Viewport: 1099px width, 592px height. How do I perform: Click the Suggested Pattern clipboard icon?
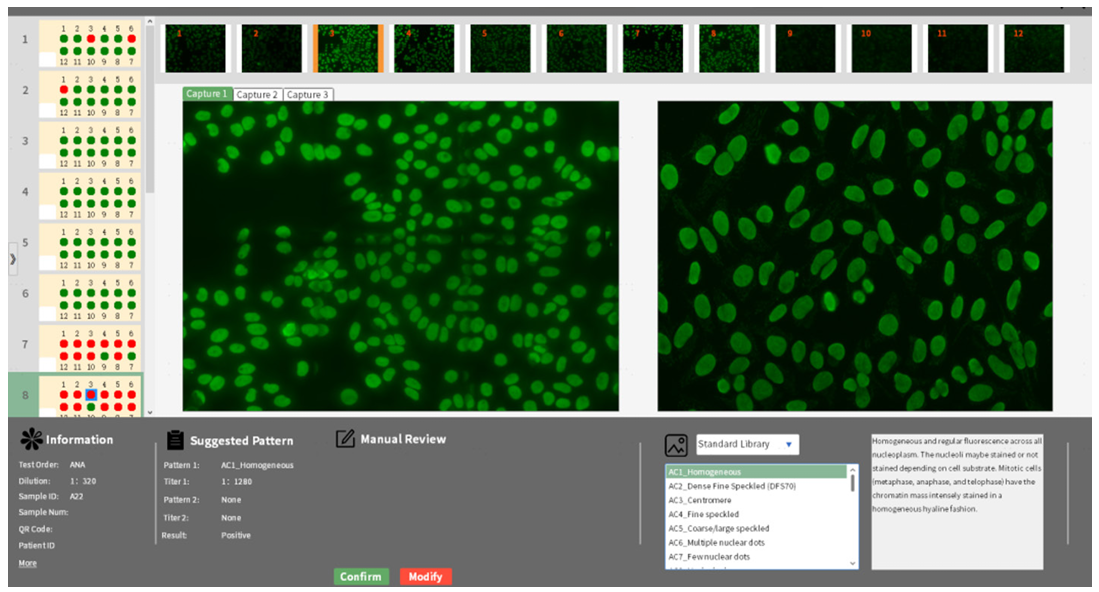[175, 440]
